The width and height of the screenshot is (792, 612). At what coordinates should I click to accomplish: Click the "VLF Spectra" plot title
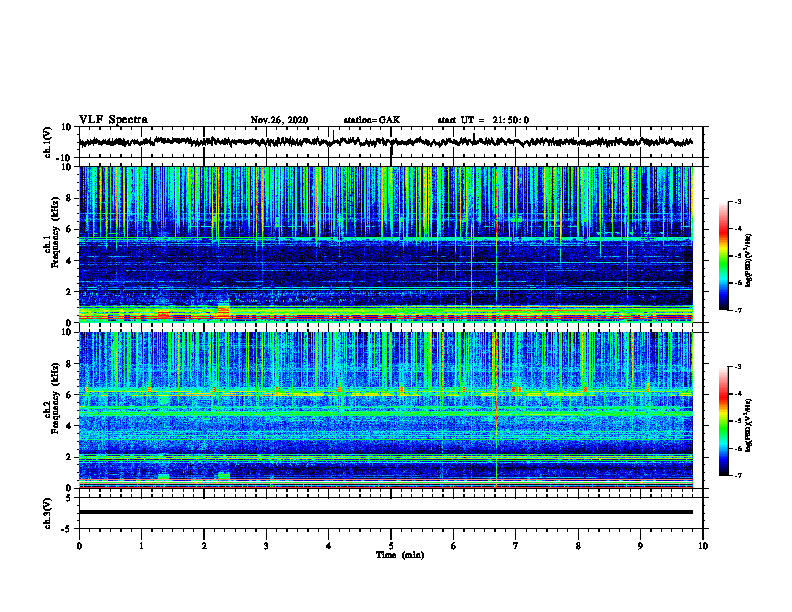[113, 119]
